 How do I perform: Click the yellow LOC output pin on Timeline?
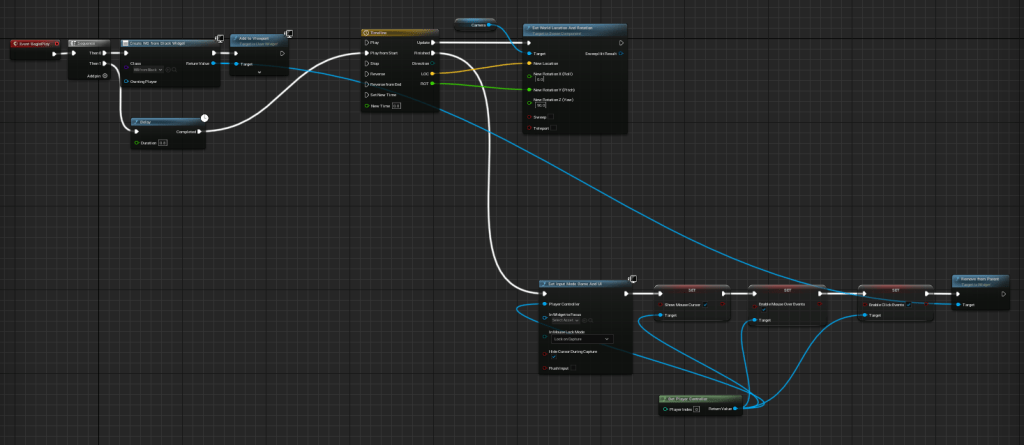pyautogui.click(x=432, y=74)
